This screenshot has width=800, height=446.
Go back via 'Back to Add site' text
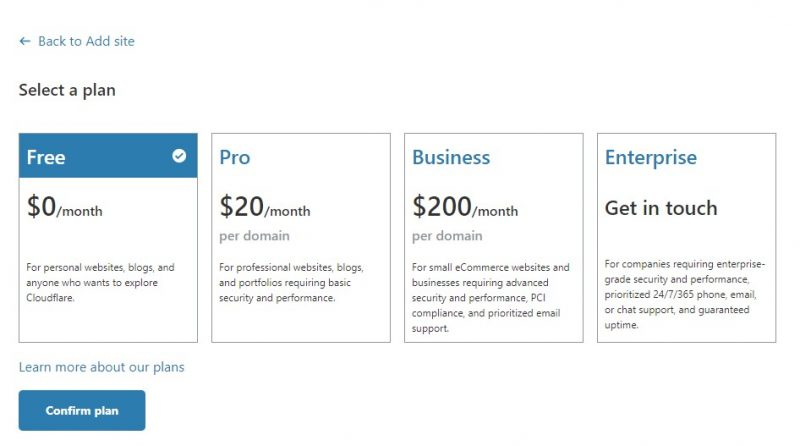[x=86, y=42]
